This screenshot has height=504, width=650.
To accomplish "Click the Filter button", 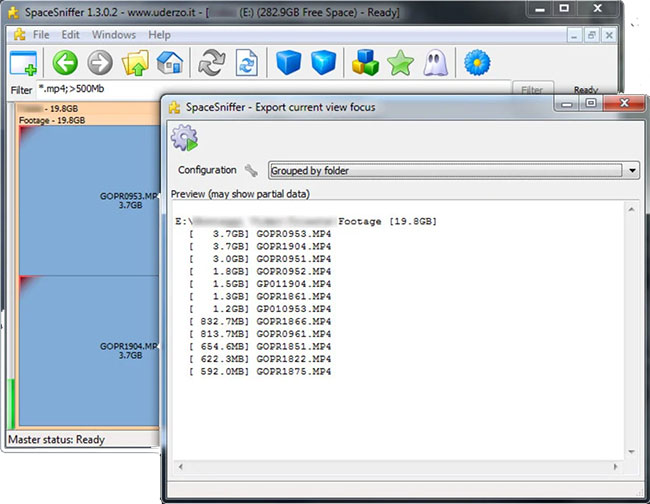I will [x=533, y=90].
